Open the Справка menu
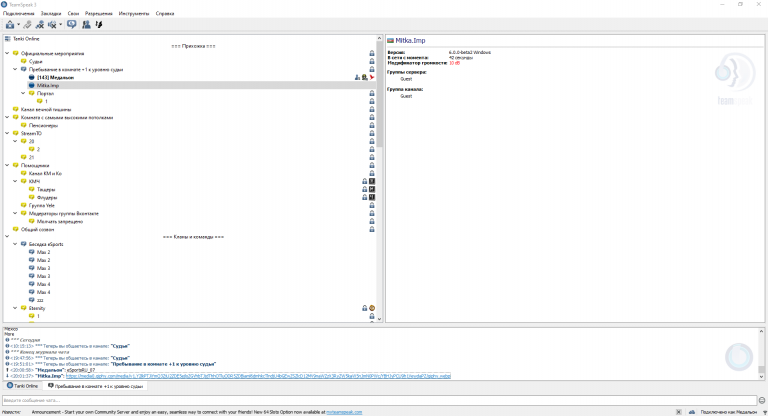Viewport: 768px width, 416px height. click(165, 13)
